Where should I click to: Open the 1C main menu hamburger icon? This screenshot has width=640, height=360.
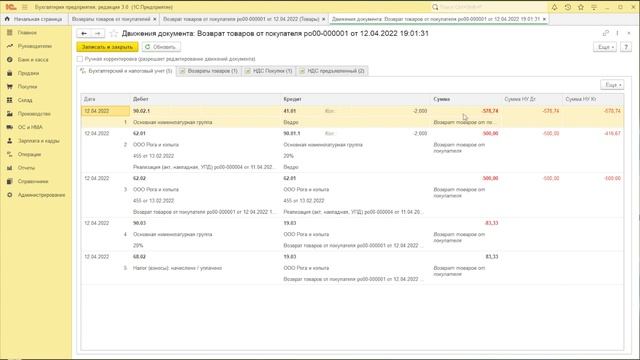tap(24, 7)
